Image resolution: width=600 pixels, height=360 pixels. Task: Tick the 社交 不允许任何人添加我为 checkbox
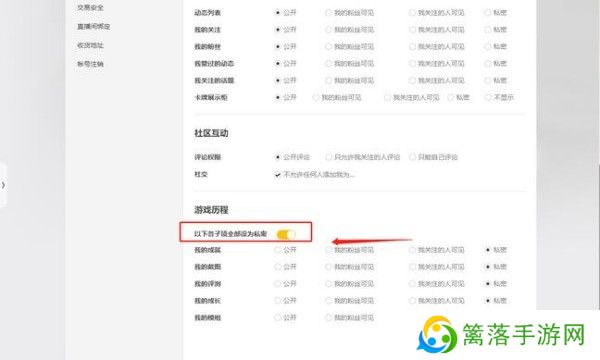[277, 175]
